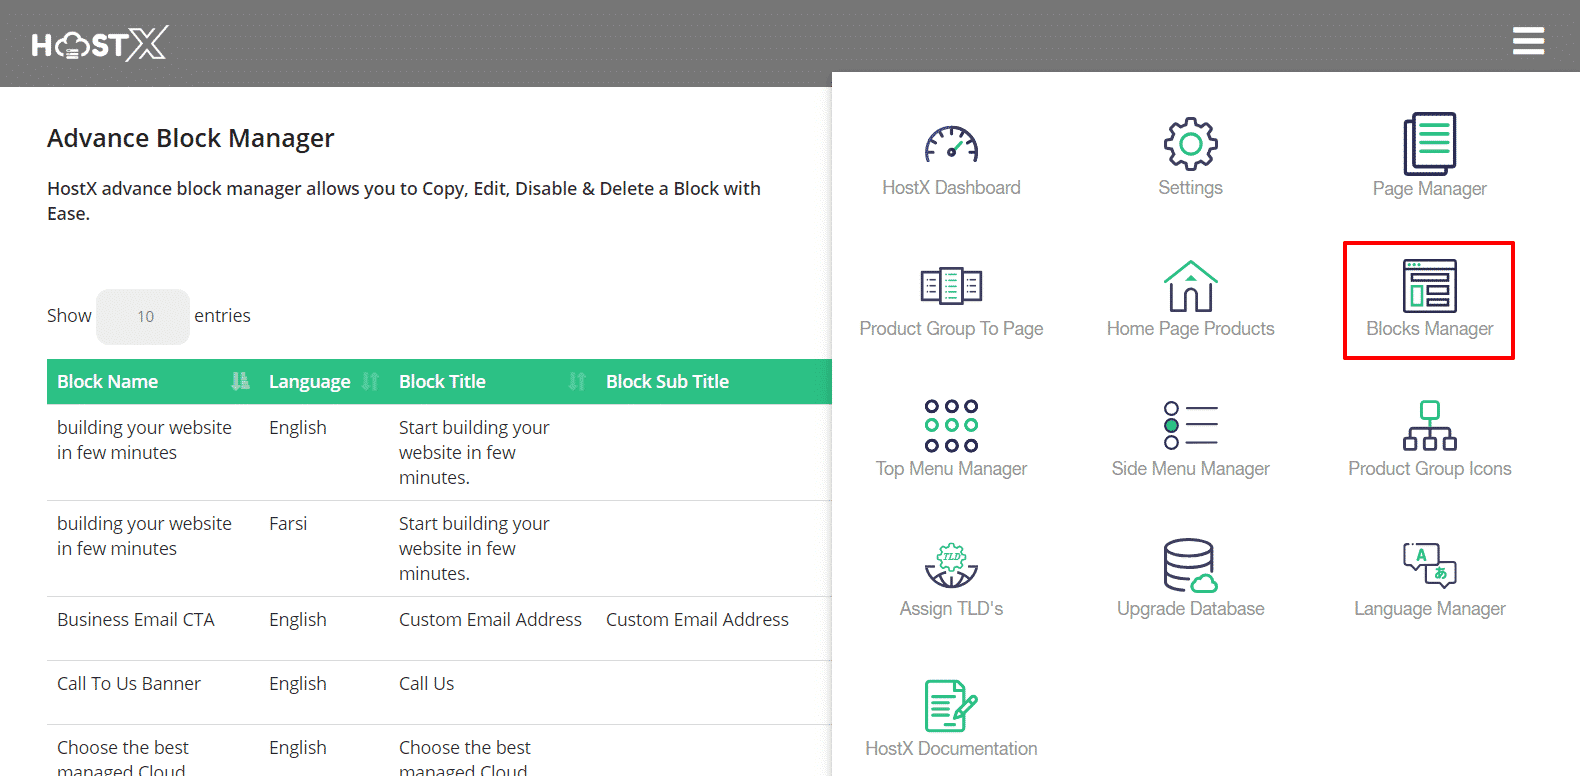The height and width of the screenshot is (776, 1580).
Task: Open the HostX Dashboard speedometer icon
Action: 951,146
